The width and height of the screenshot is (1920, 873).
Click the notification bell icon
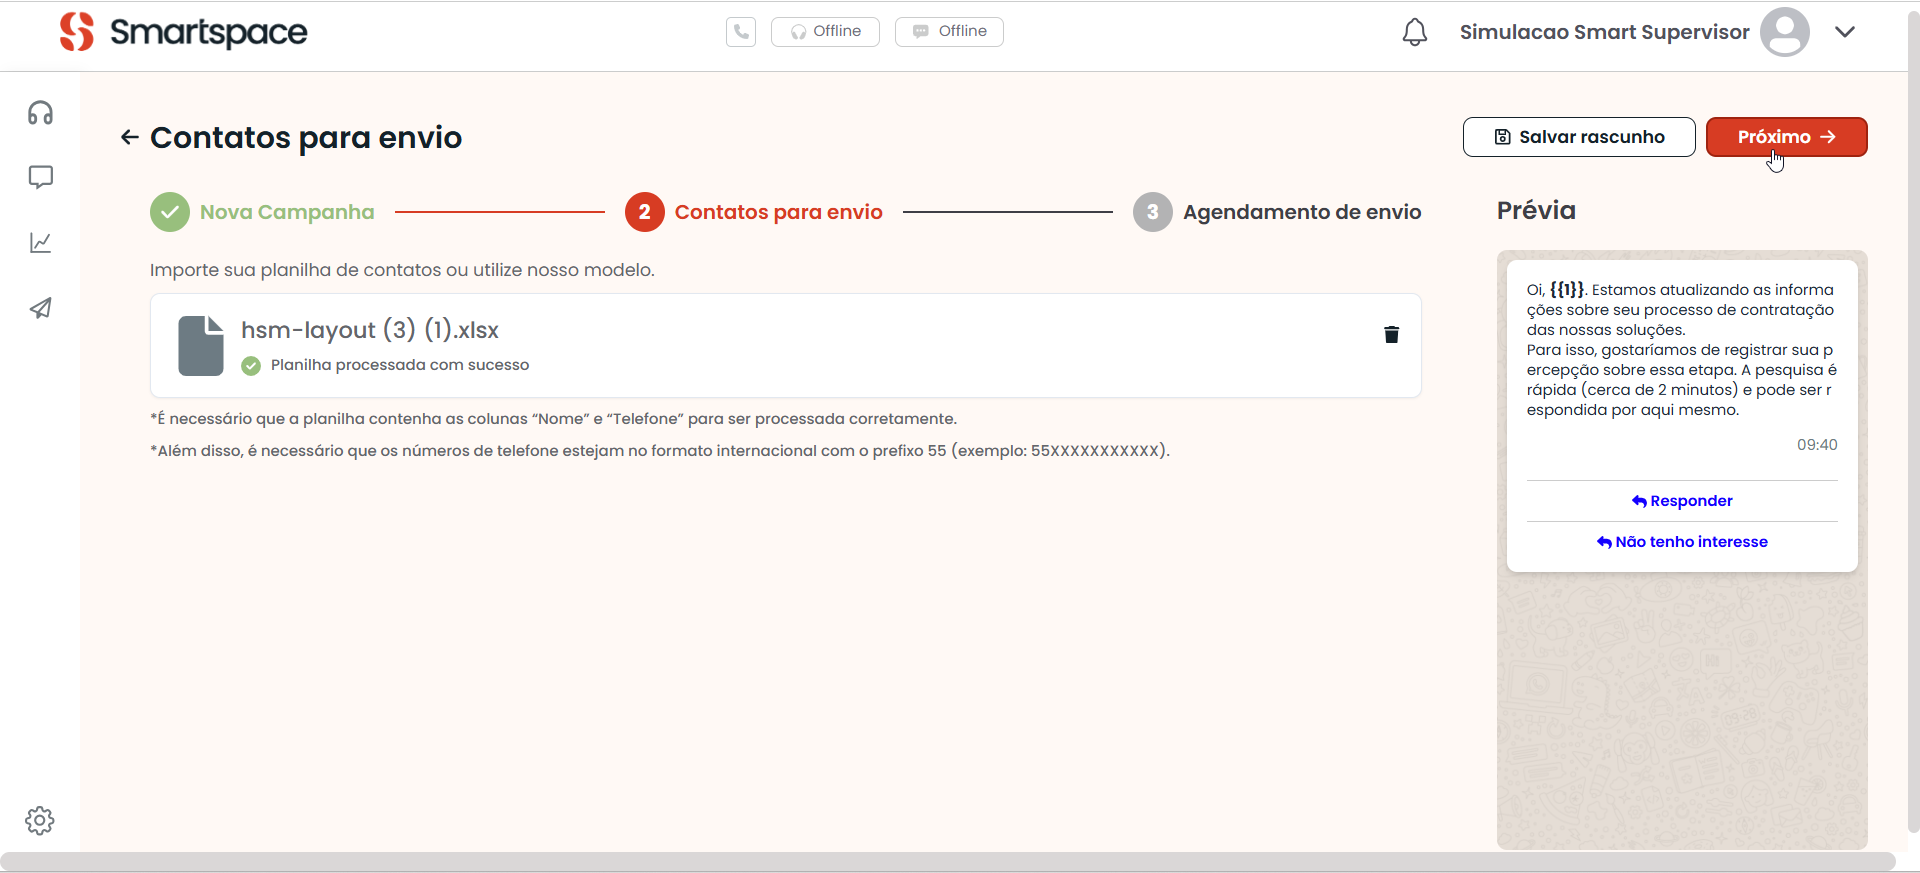[x=1414, y=32]
